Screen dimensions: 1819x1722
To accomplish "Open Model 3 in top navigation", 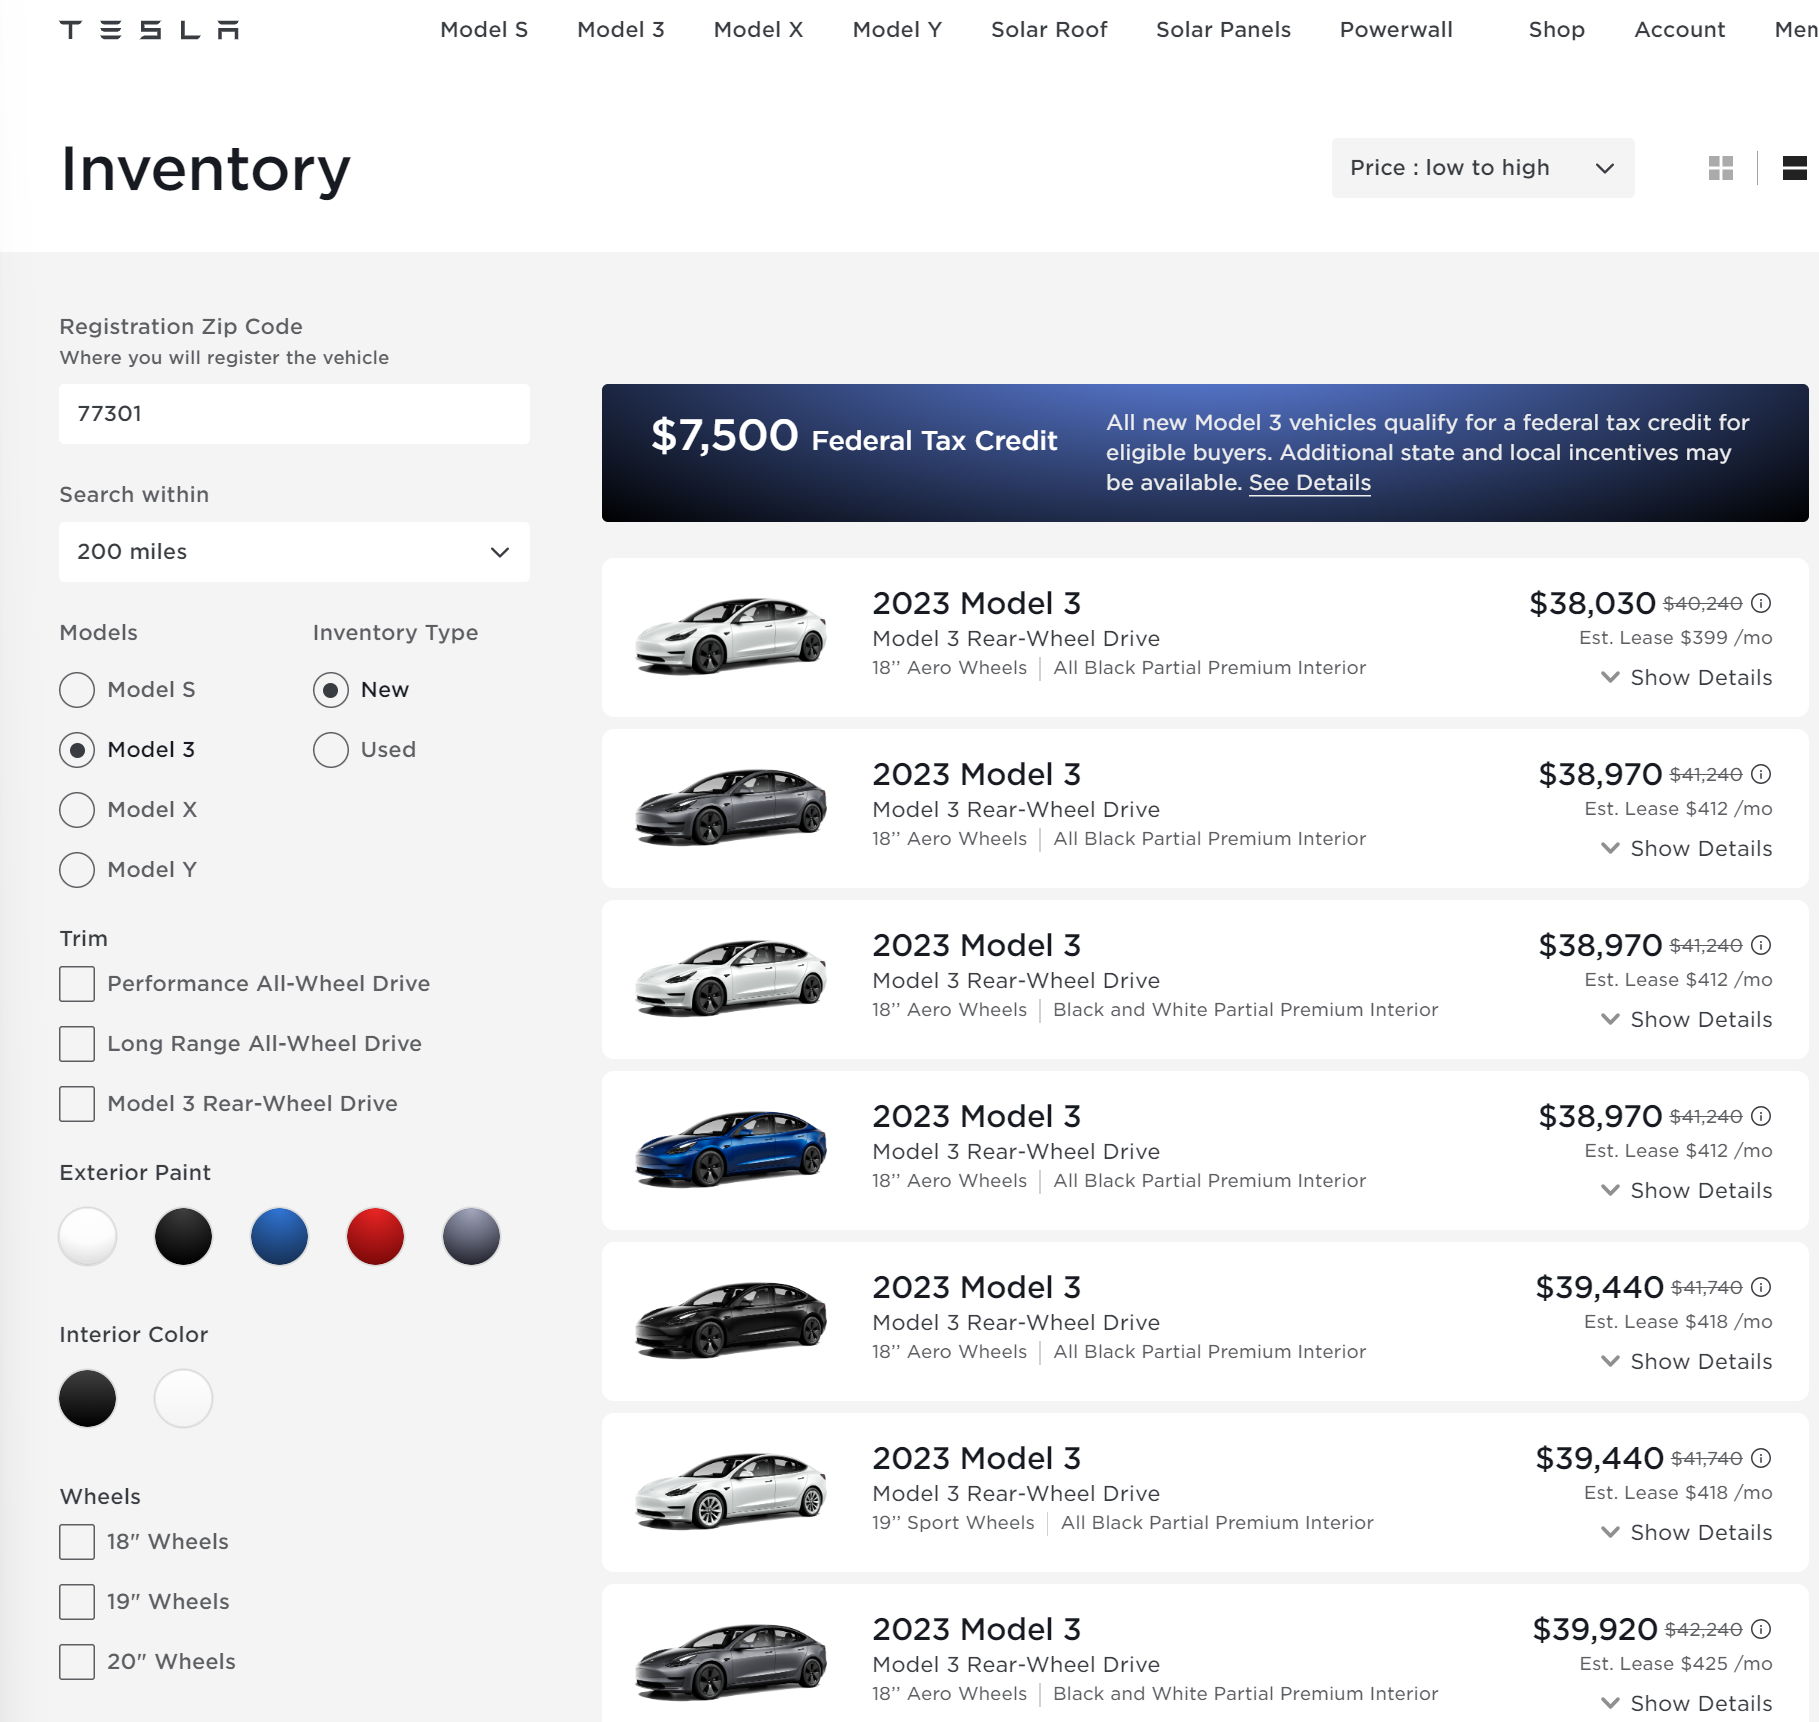I will (x=621, y=30).
